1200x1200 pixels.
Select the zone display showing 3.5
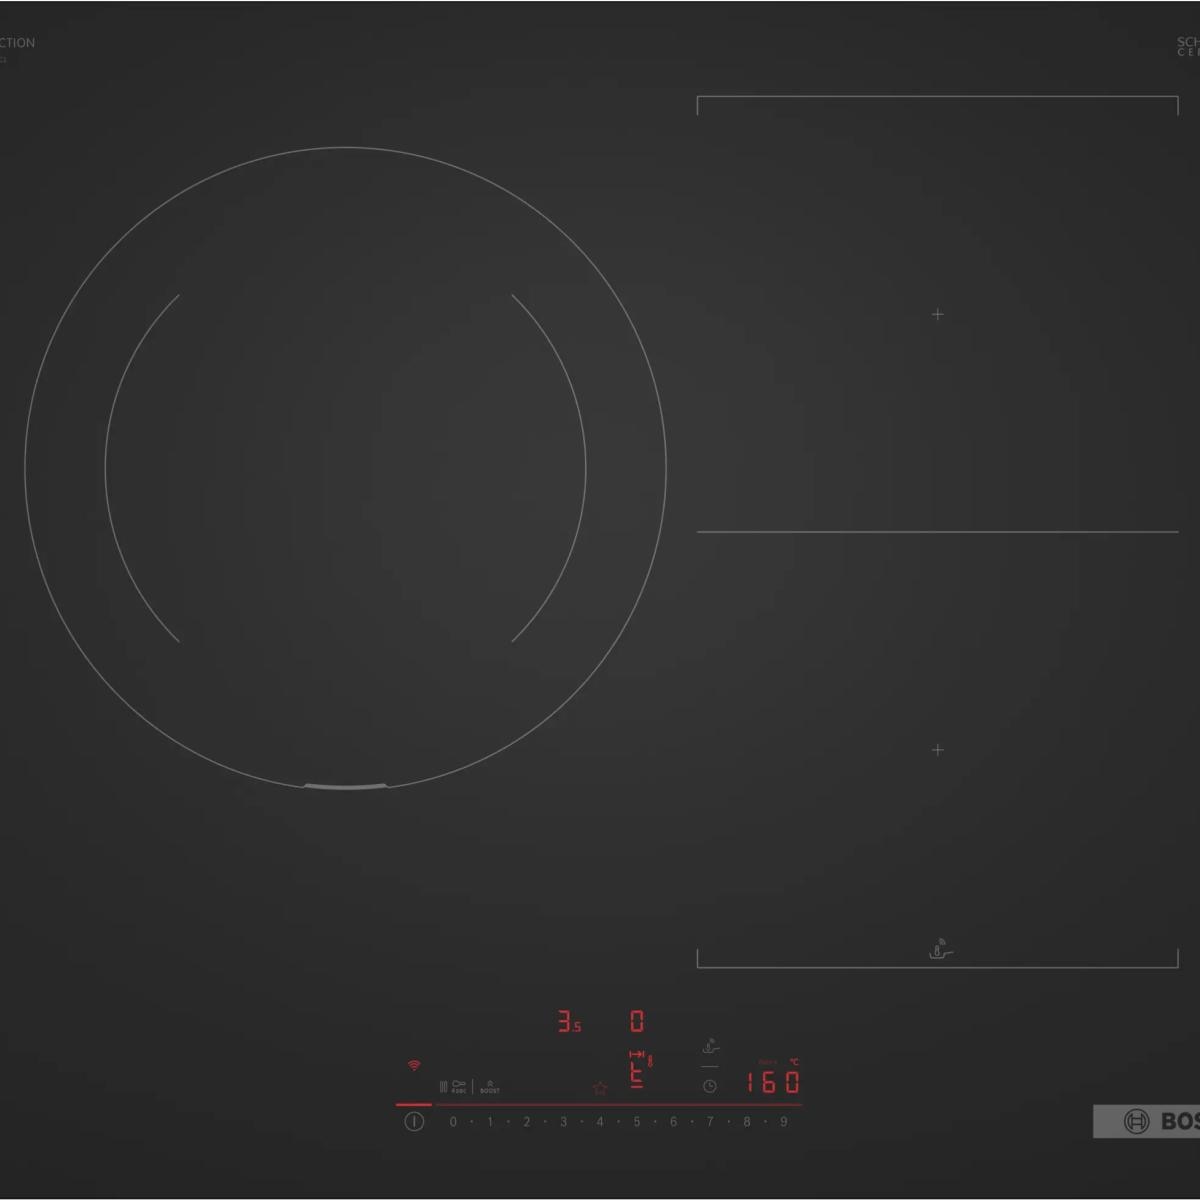tap(569, 1022)
